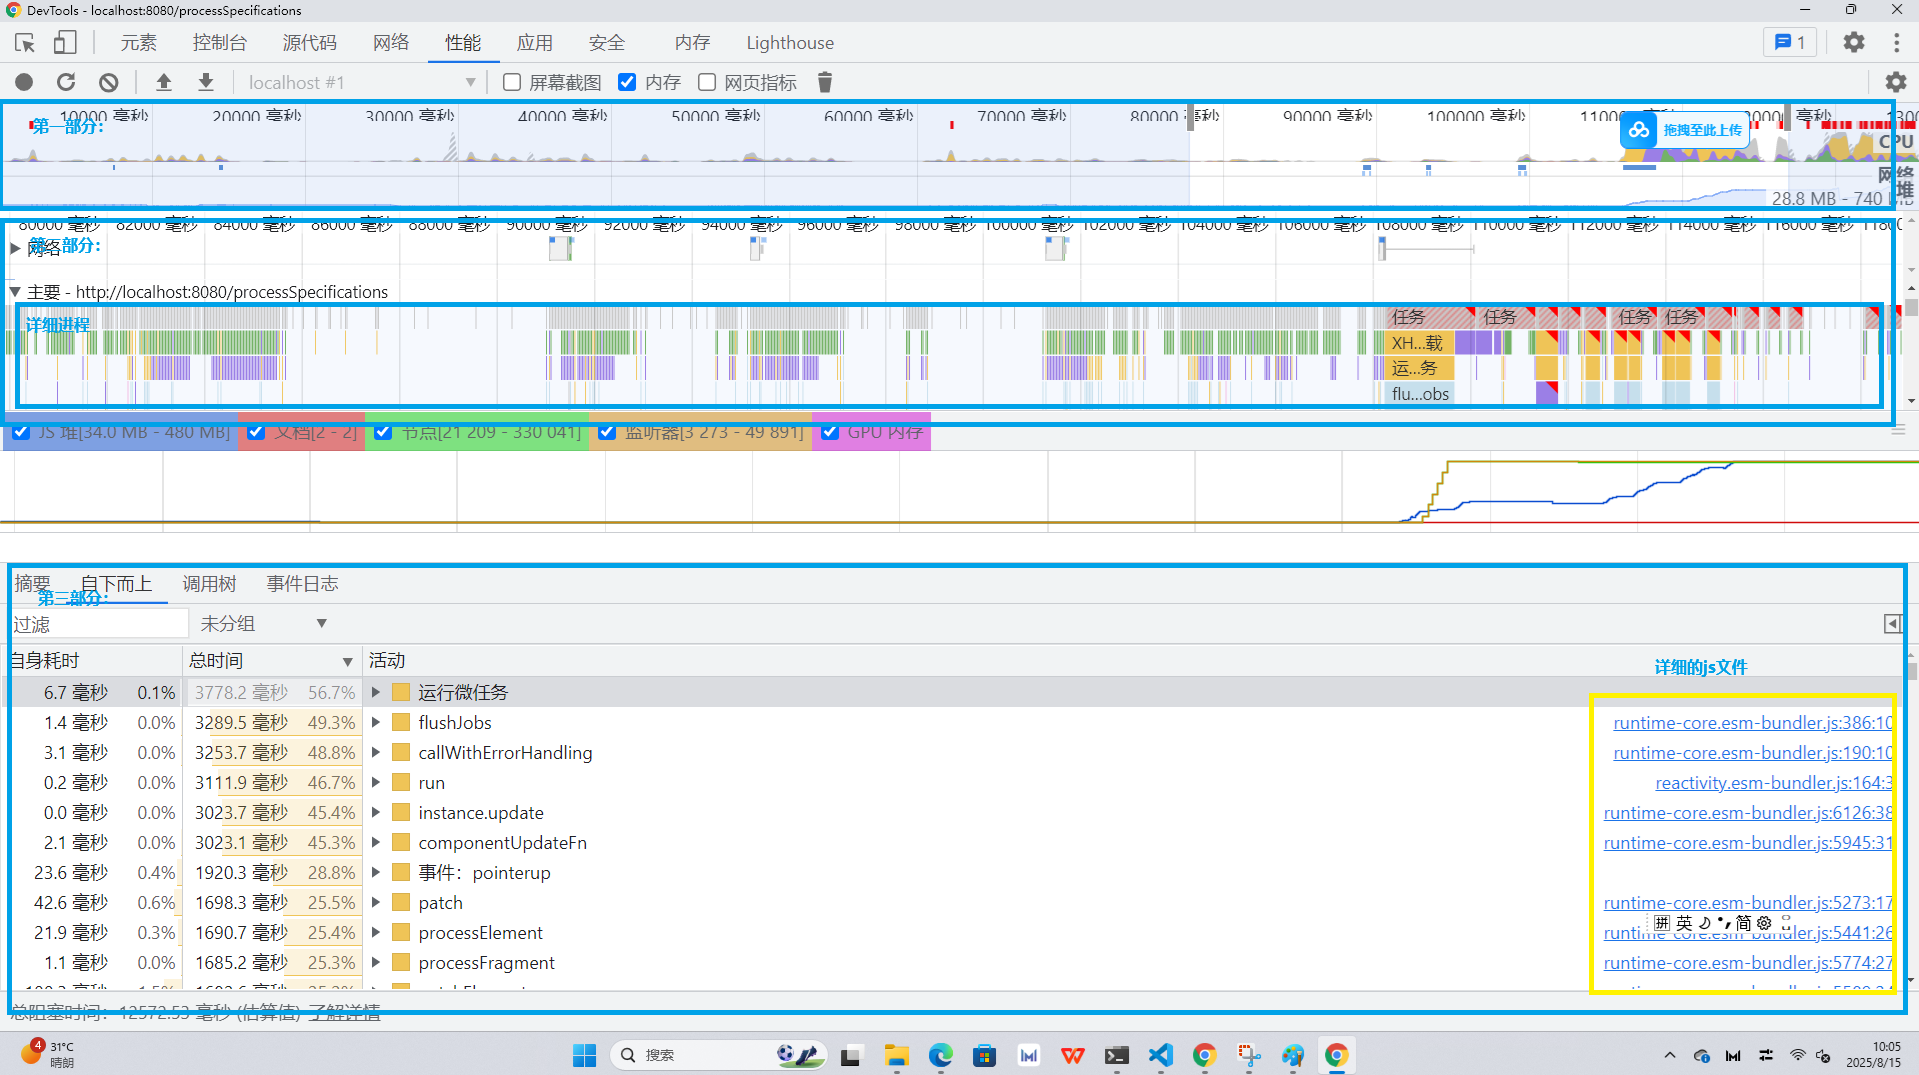The width and height of the screenshot is (1919, 1075).
Task: Expand the callWithErrorHandling row
Action: (376, 752)
